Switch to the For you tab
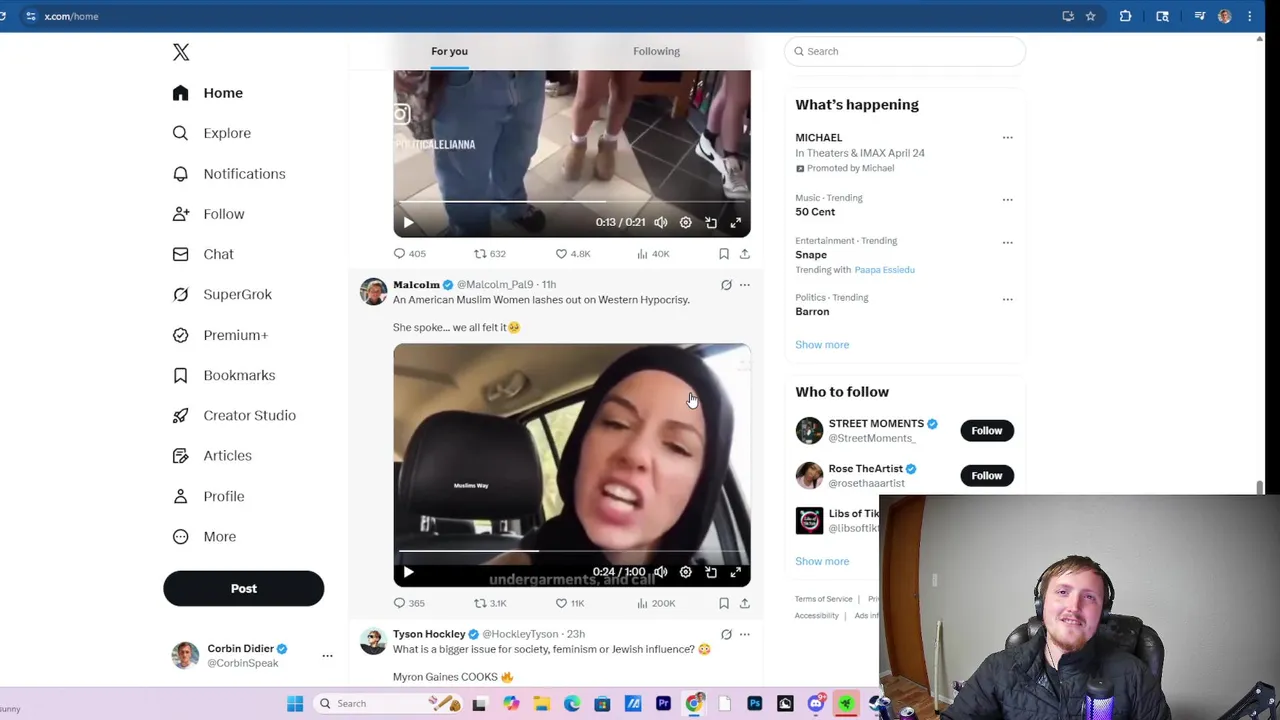 (x=449, y=51)
